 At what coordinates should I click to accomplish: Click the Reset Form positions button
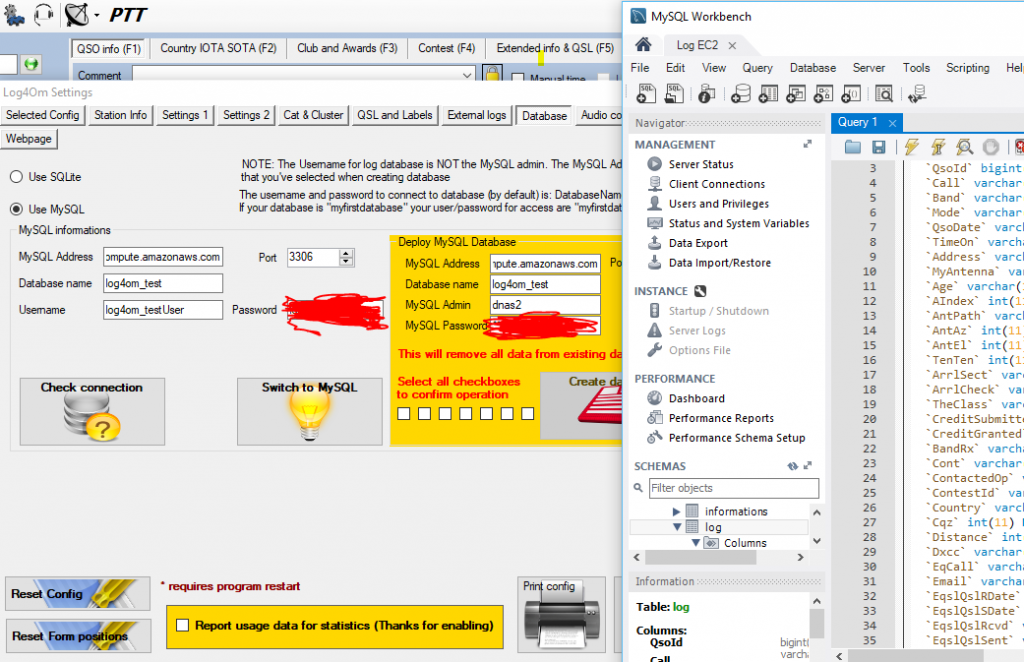(x=78, y=636)
